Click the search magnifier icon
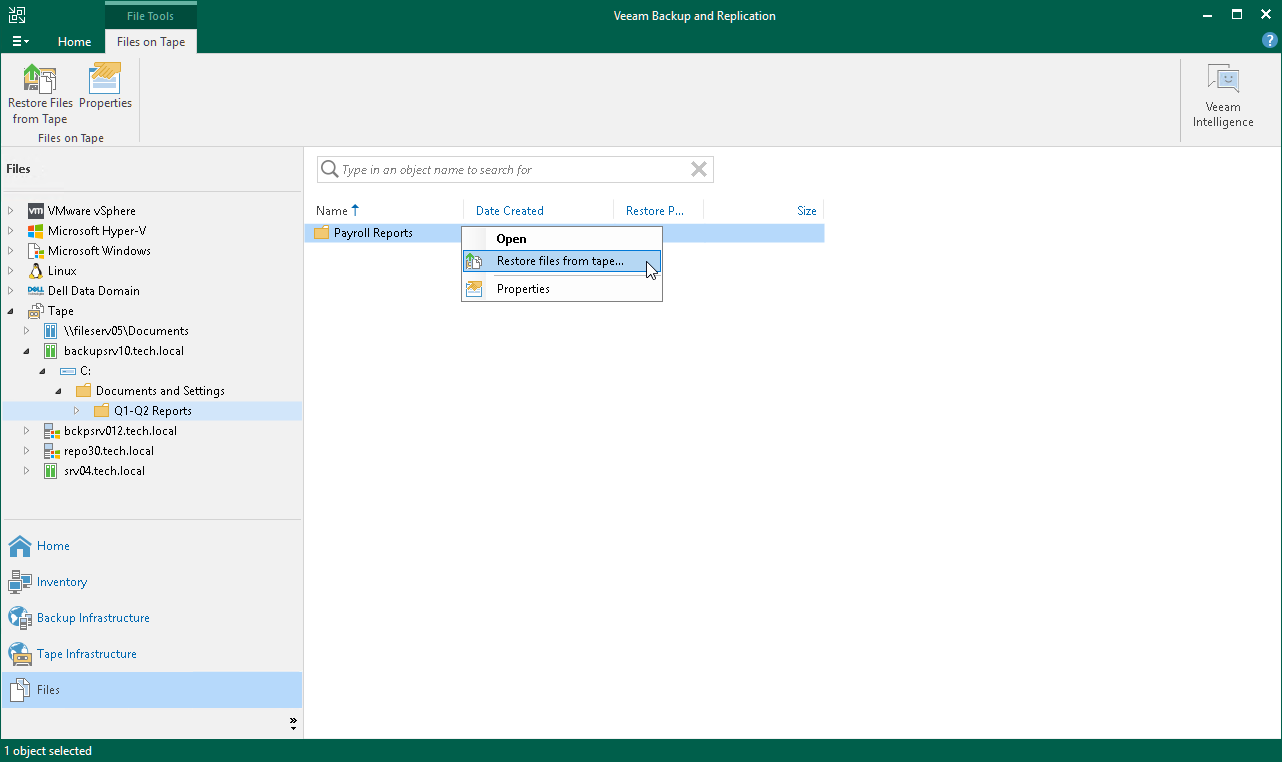Screen dimensions: 1282x762 click(x=329, y=170)
